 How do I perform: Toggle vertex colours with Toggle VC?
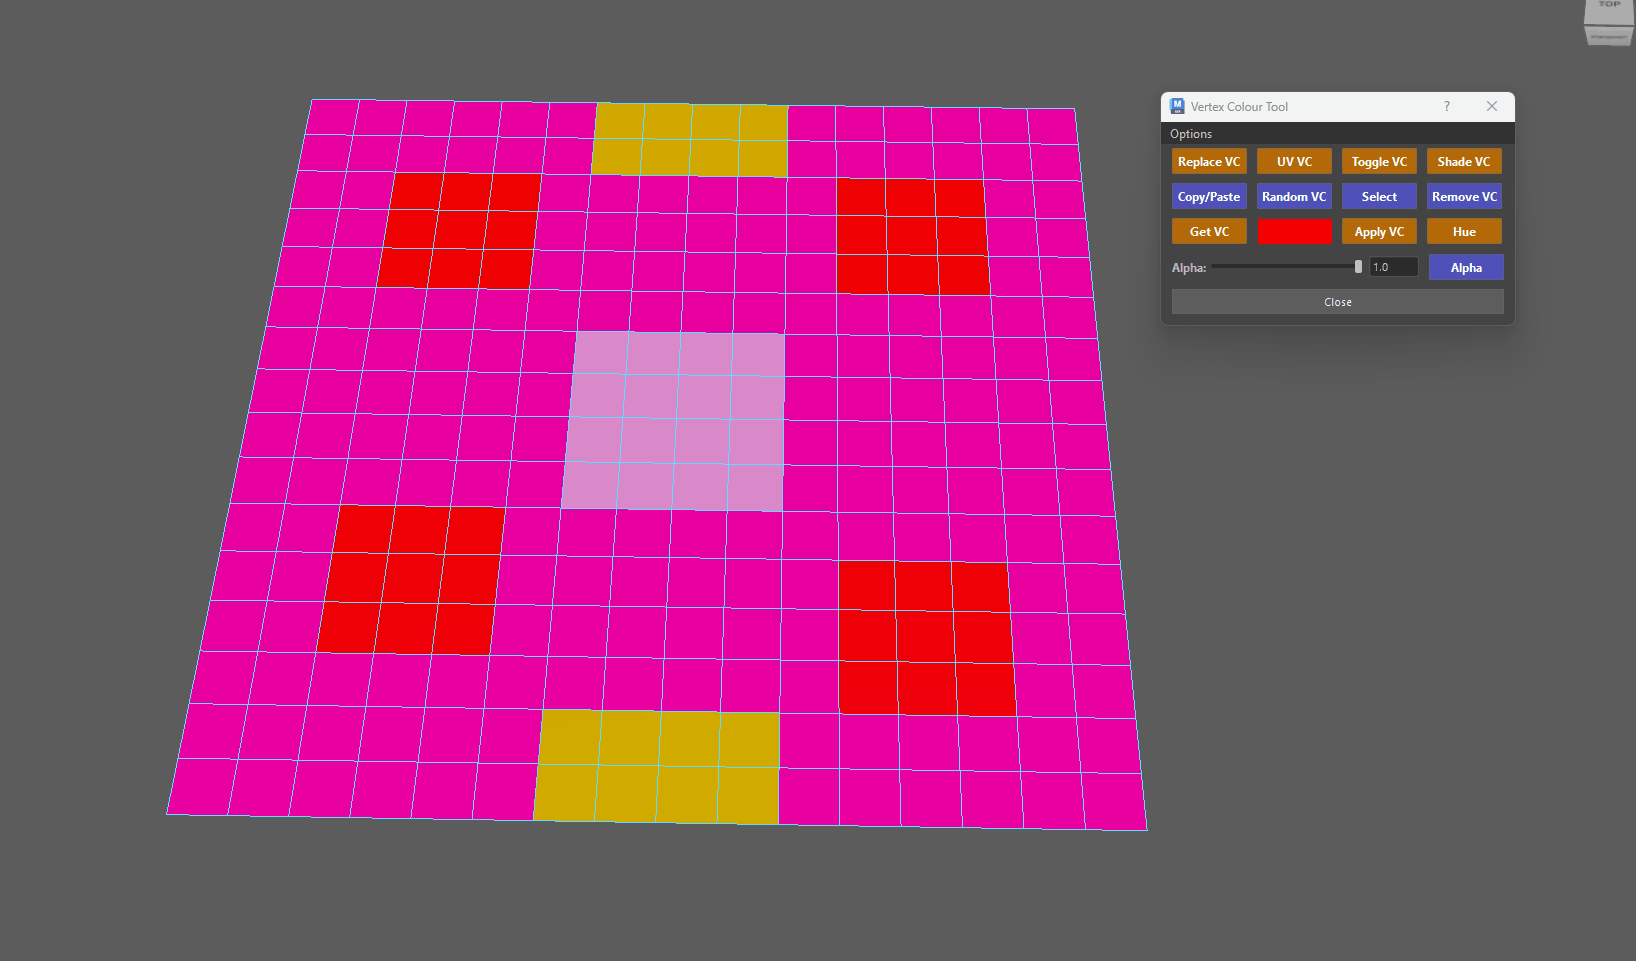coord(1379,162)
